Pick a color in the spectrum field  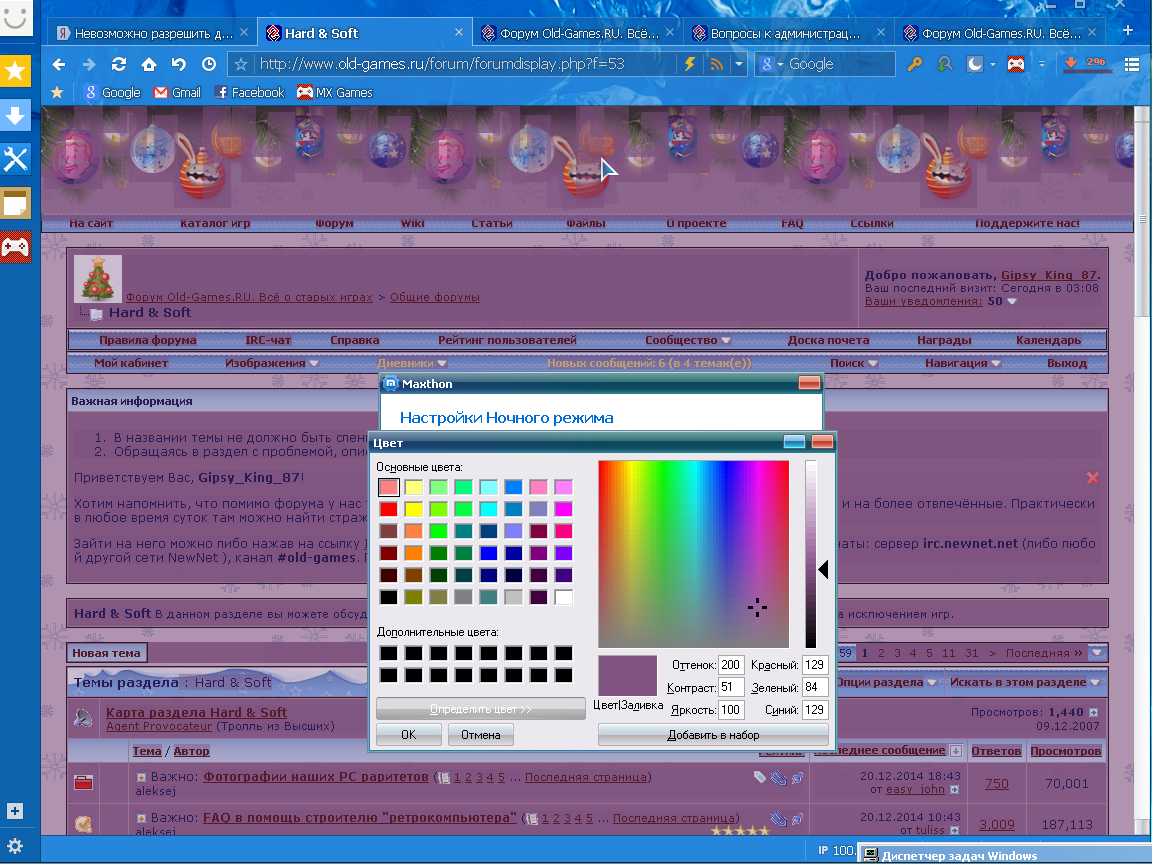pyautogui.click(x=694, y=554)
